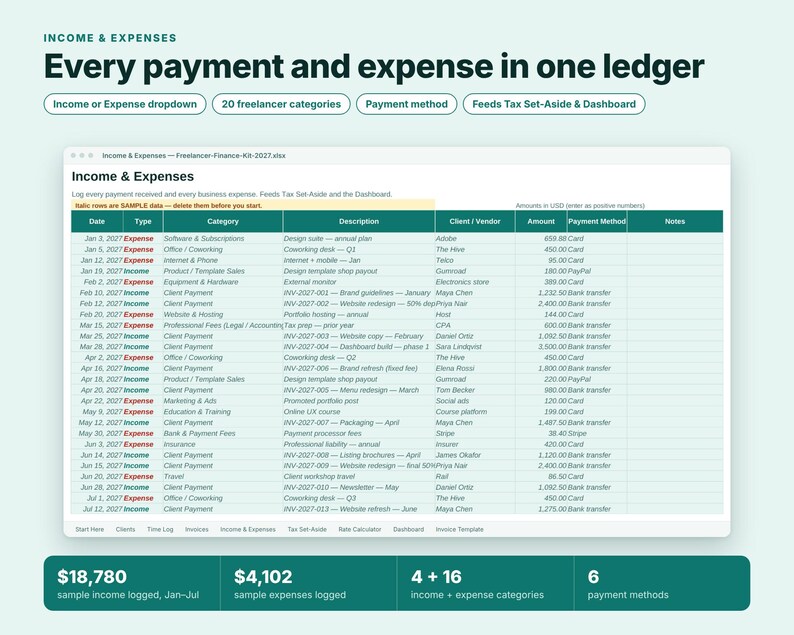Click the 'Elena Rossi' client cell
The height and width of the screenshot is (635, 794).
(475, 368)
